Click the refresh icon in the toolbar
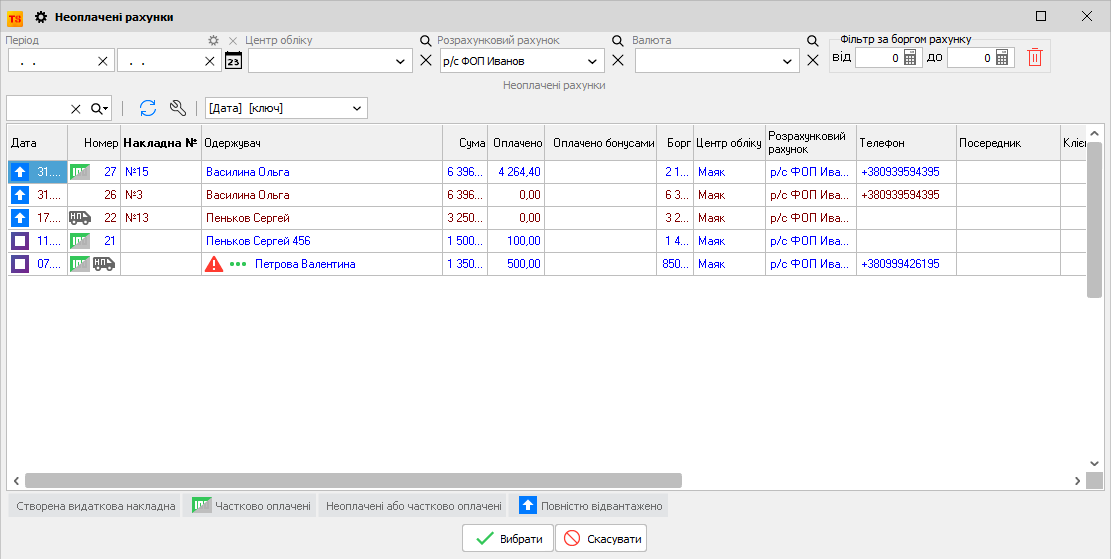This screenshot has height=559, width=1111. 148,108
